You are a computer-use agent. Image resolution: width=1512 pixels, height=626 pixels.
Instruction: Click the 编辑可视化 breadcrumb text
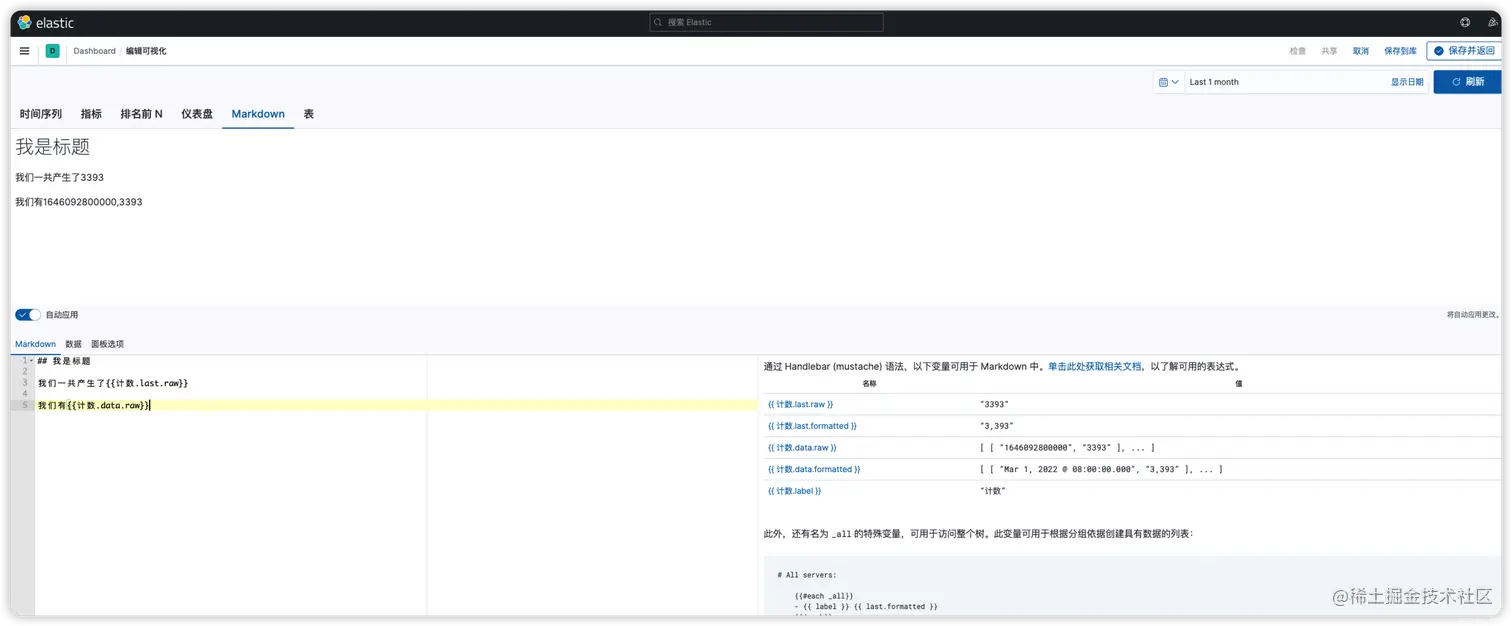tap(146, 51)
